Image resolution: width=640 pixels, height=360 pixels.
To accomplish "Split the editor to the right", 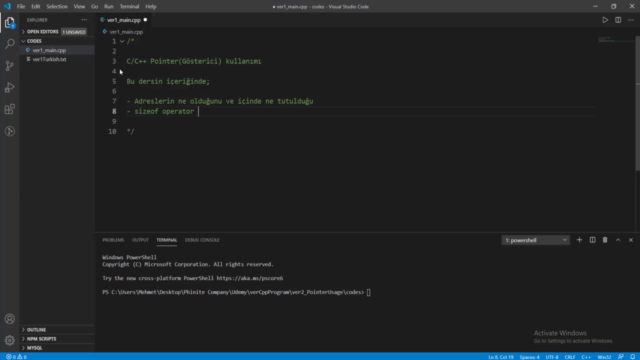I will (618, 20).
